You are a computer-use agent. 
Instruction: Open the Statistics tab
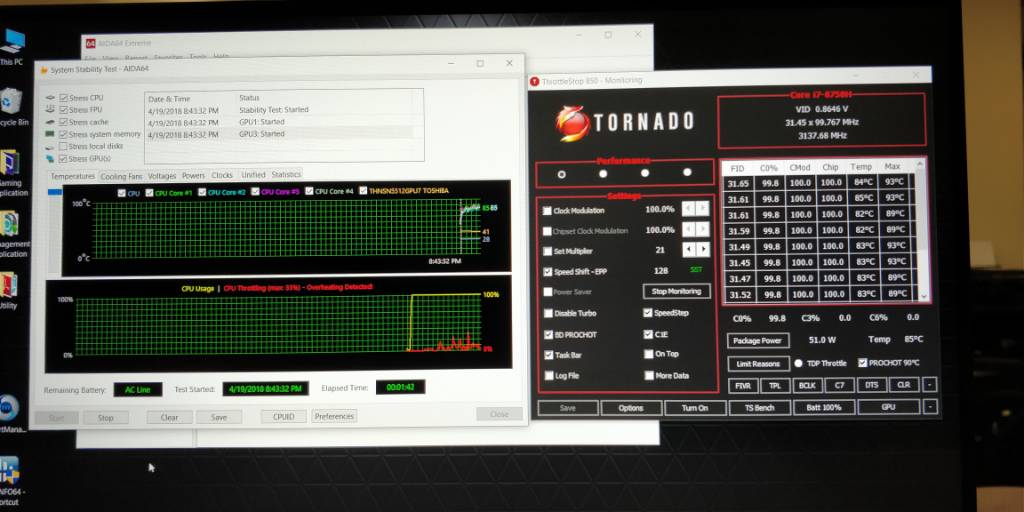coord(286,174)
